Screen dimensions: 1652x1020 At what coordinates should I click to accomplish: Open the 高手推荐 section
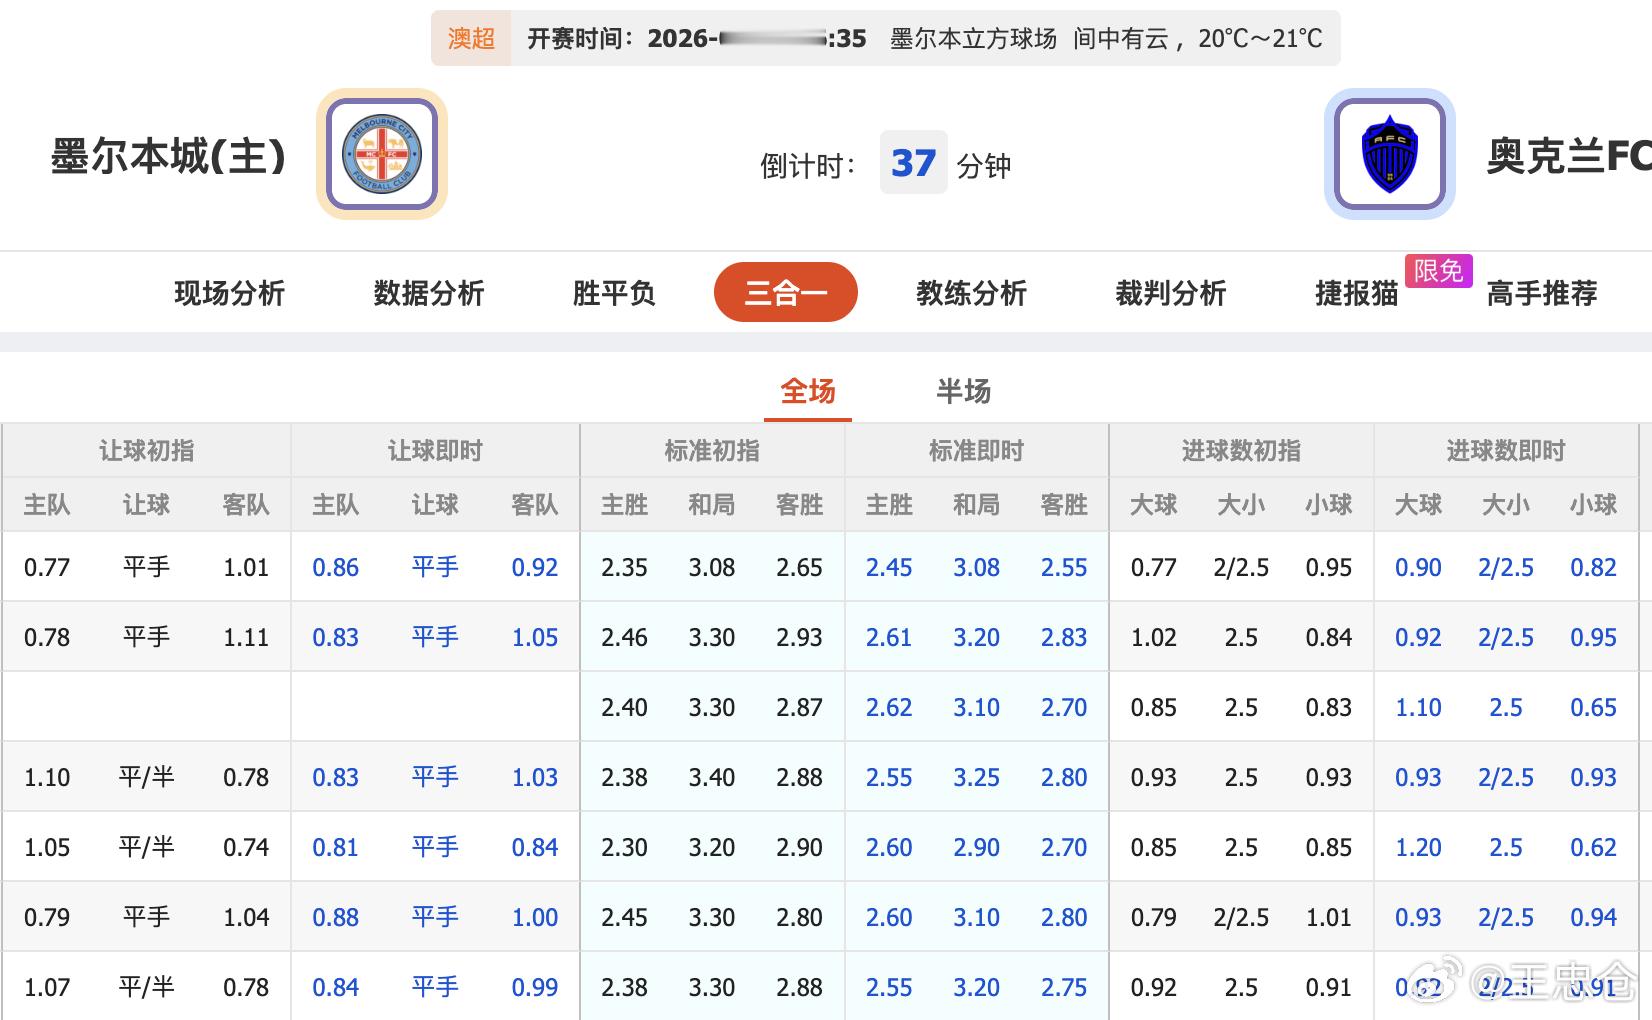tap(1540, 293)
